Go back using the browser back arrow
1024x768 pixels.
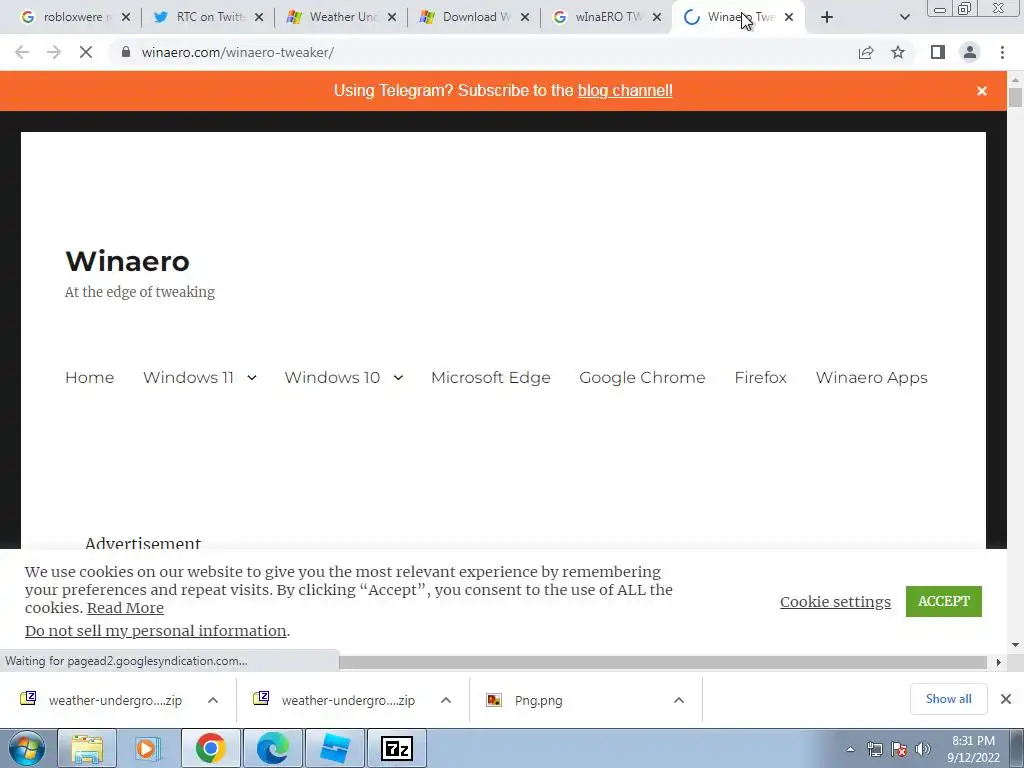[x=22, y=52]
